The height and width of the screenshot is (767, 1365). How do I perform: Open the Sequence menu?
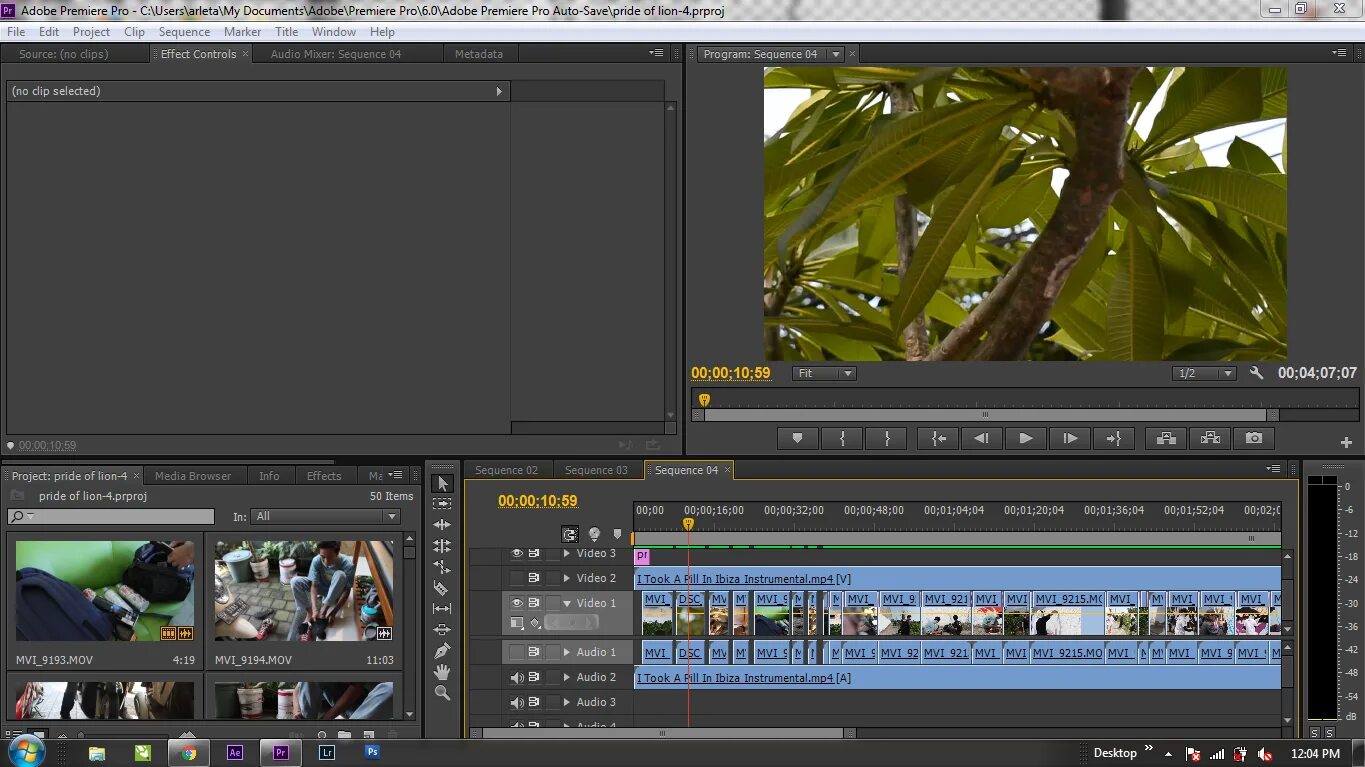184,32
